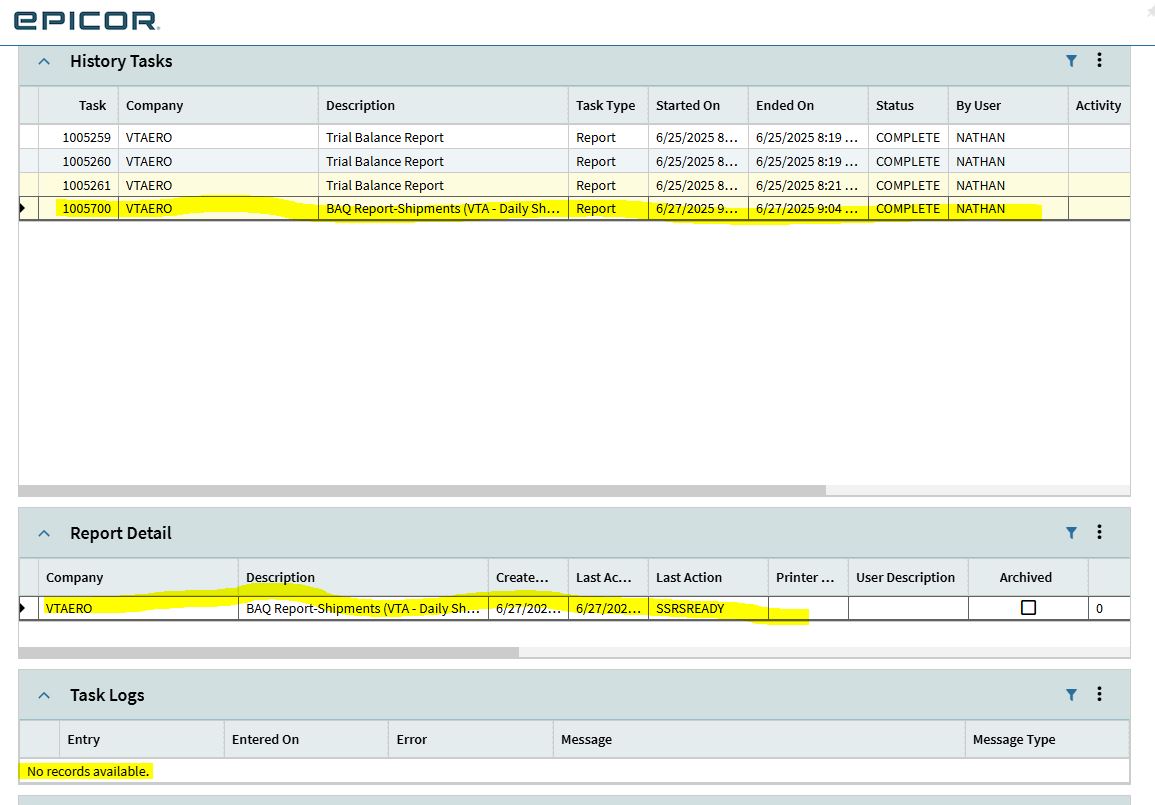Toggle the Archived checkbox for VTAERO report
Image resolution: width=1155 pixels, height=805 pixels.
point(1028,608)
